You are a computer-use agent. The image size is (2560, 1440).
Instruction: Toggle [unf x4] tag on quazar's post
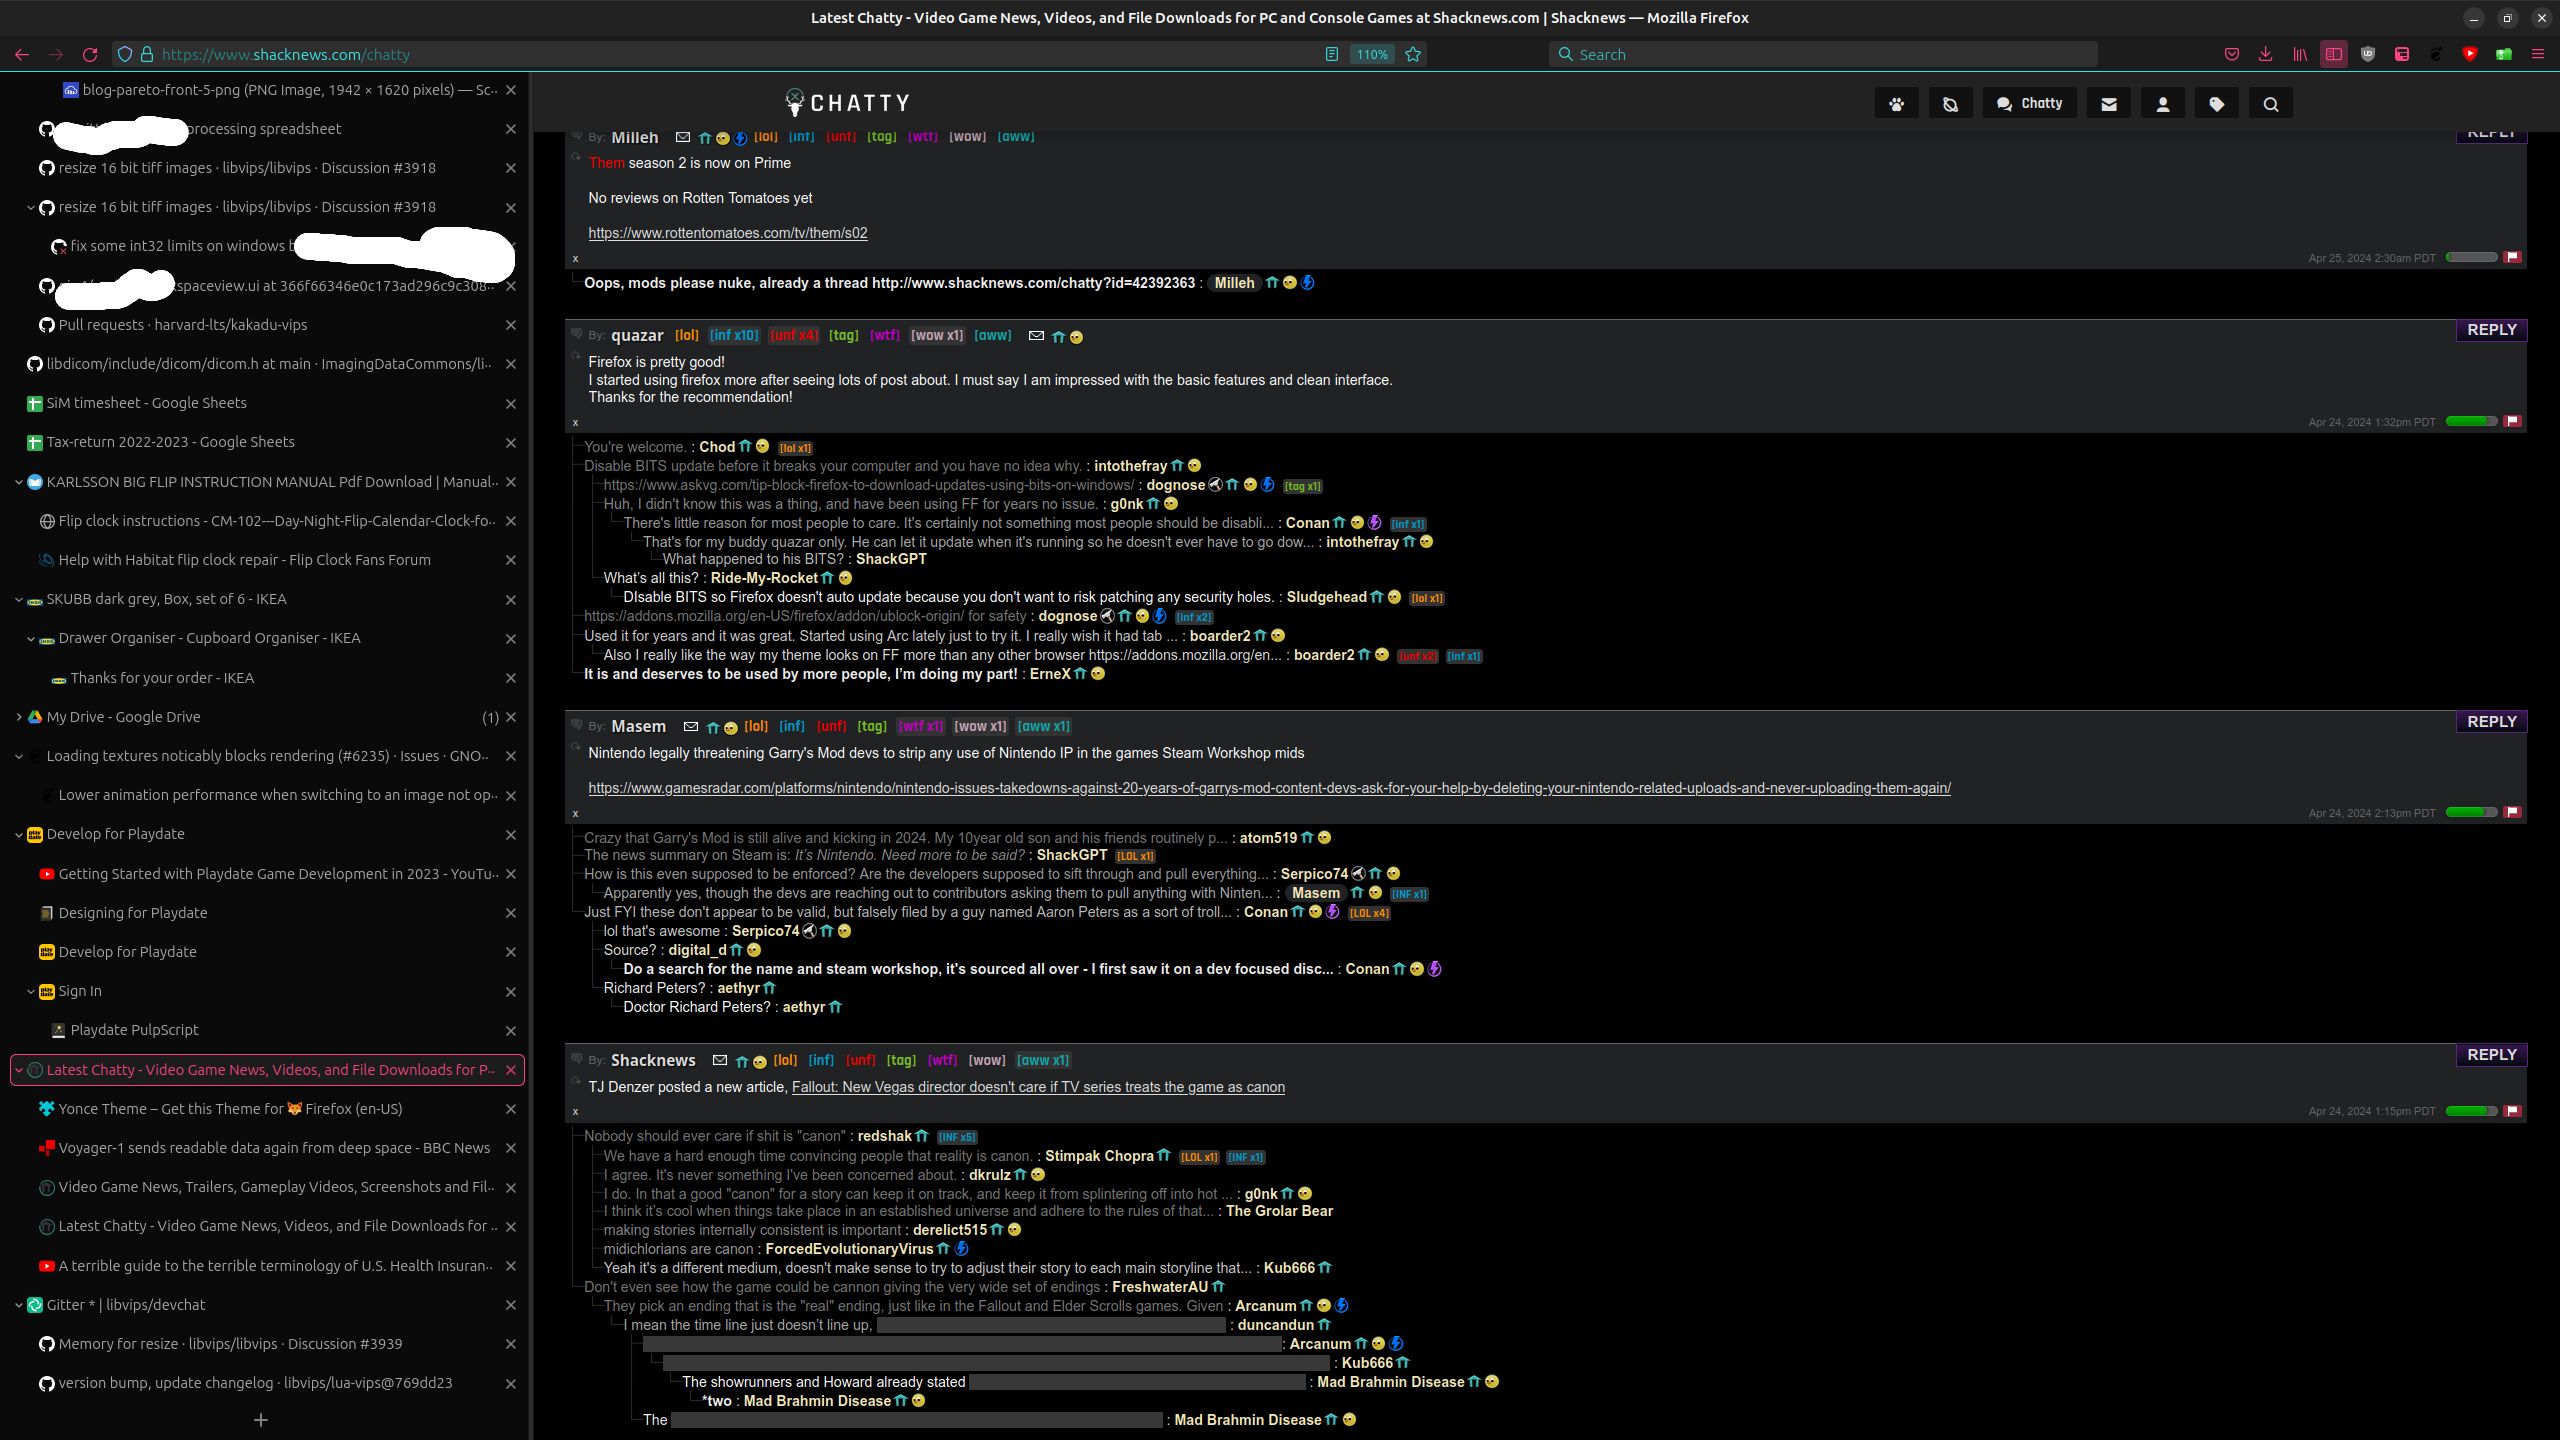coord(794,336)
